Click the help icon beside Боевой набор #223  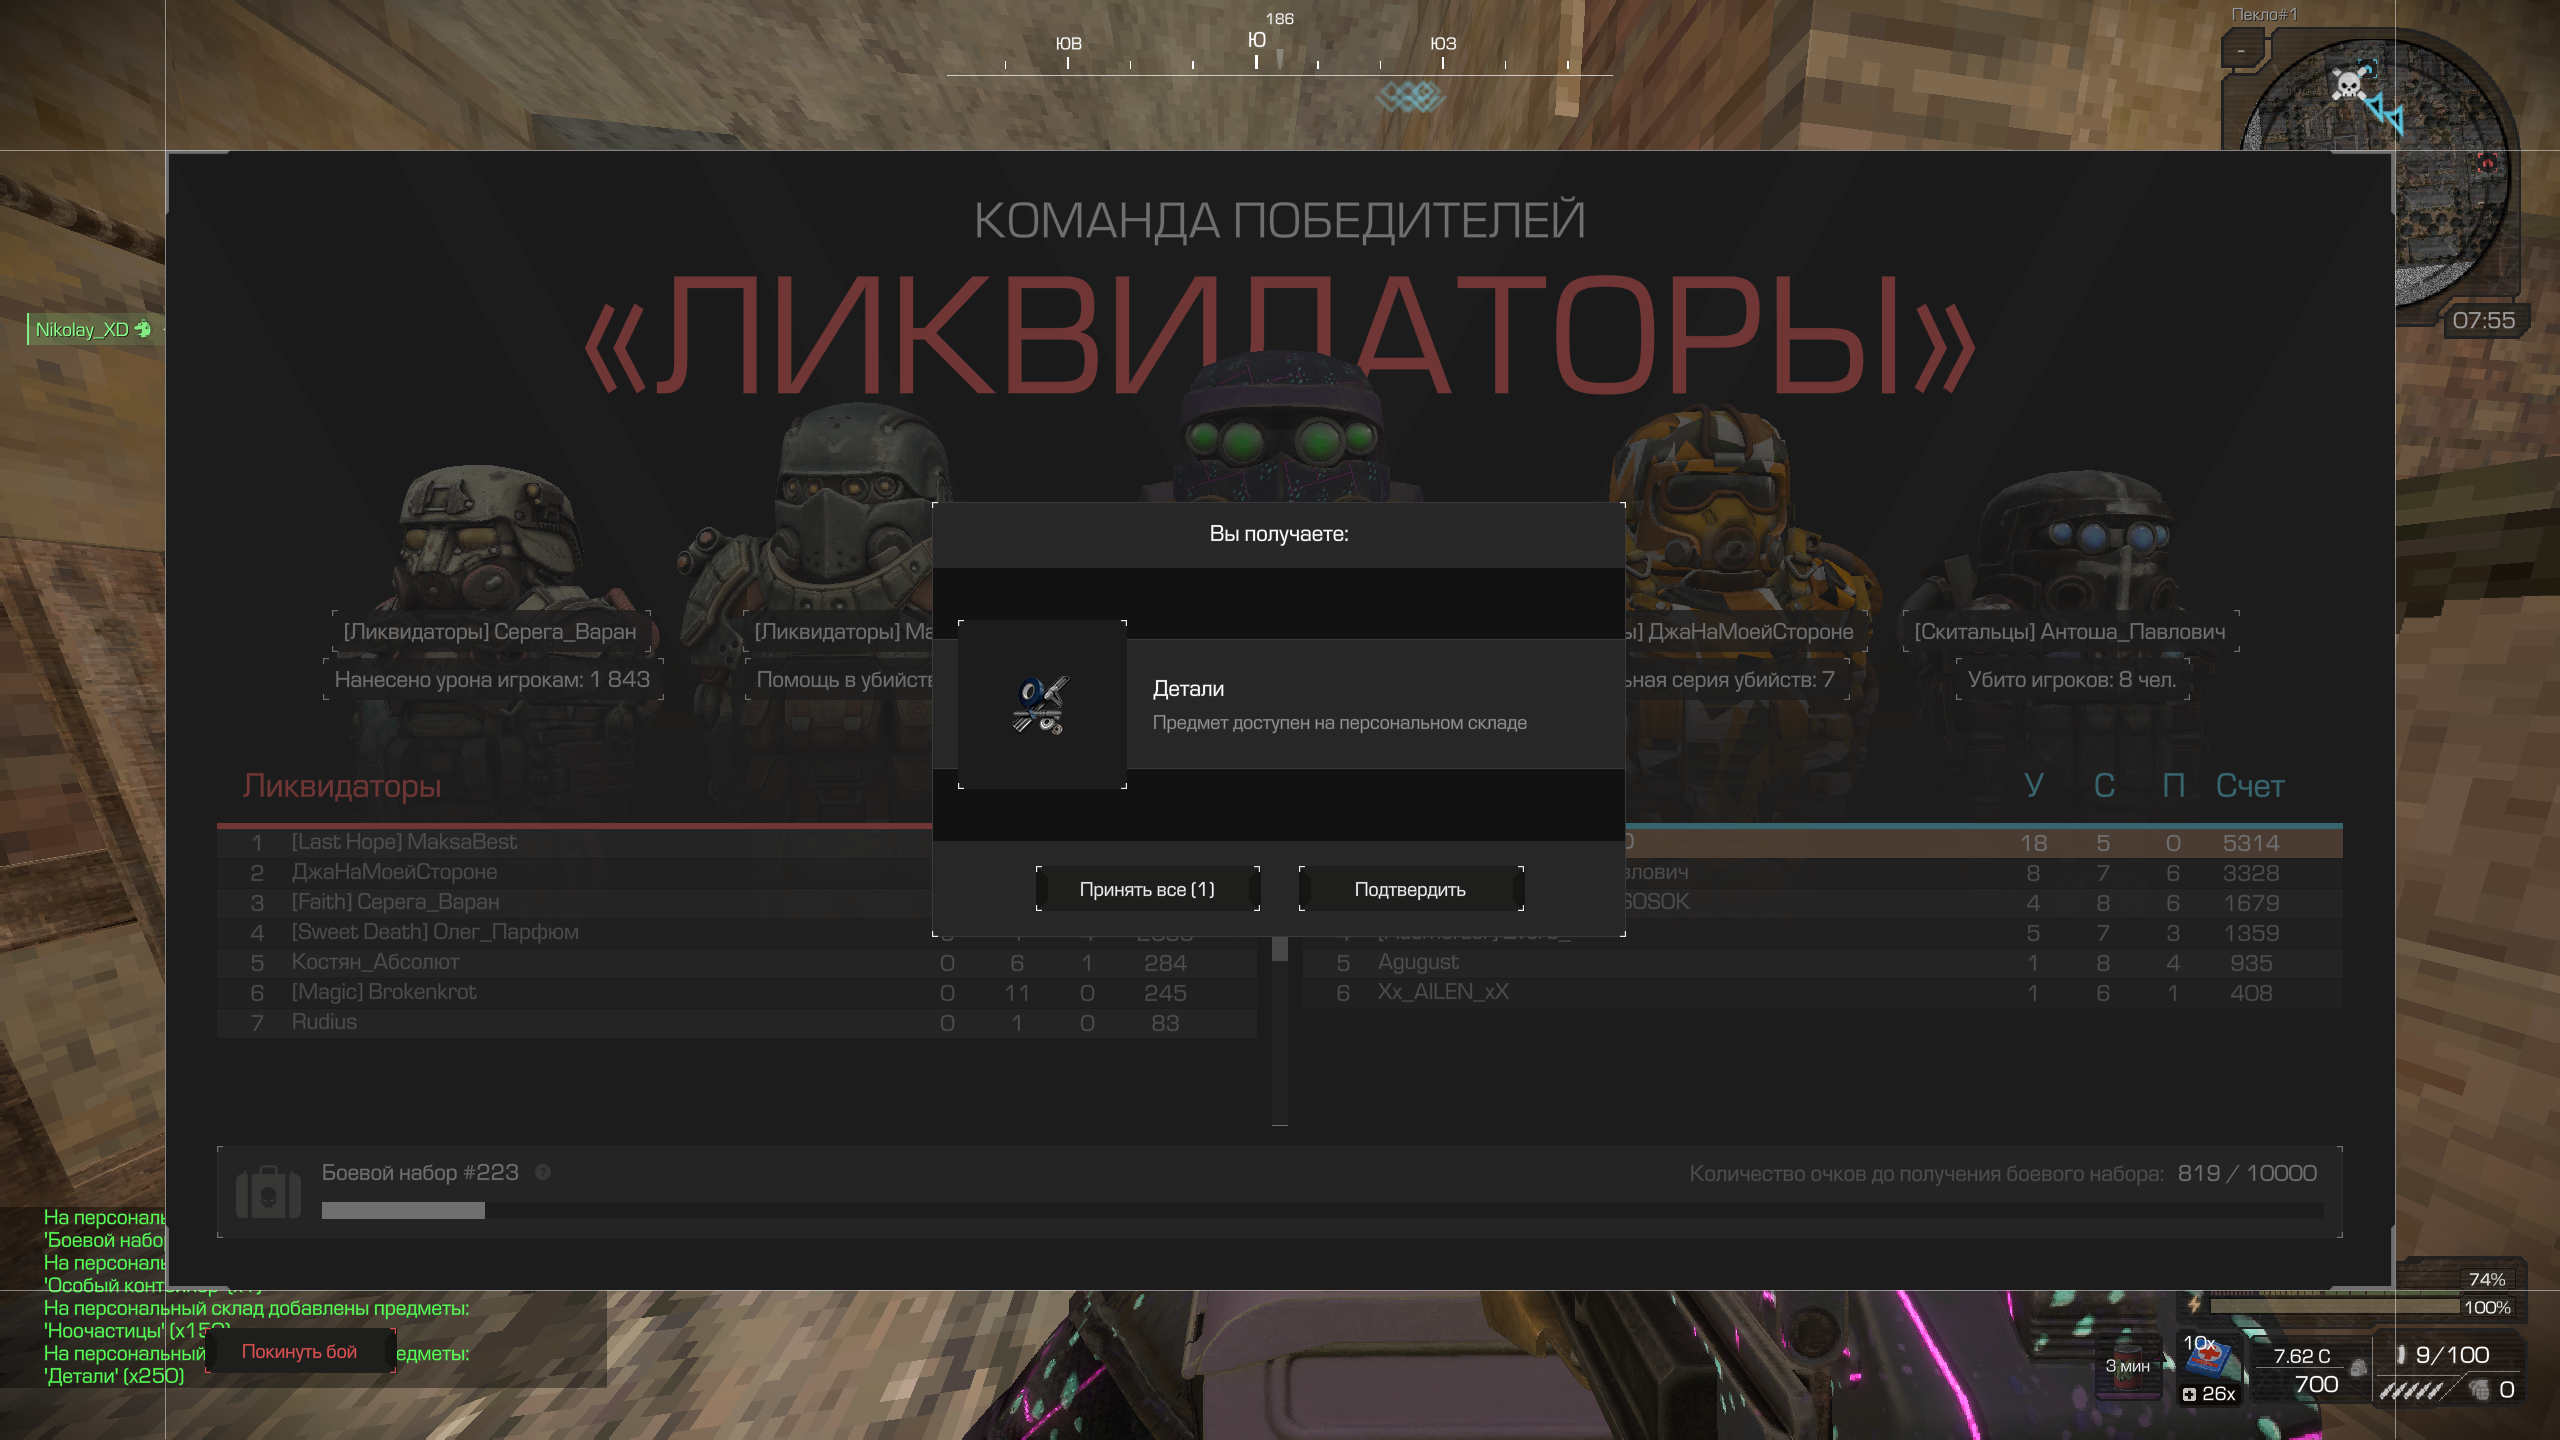click(x=543, y=1172)
